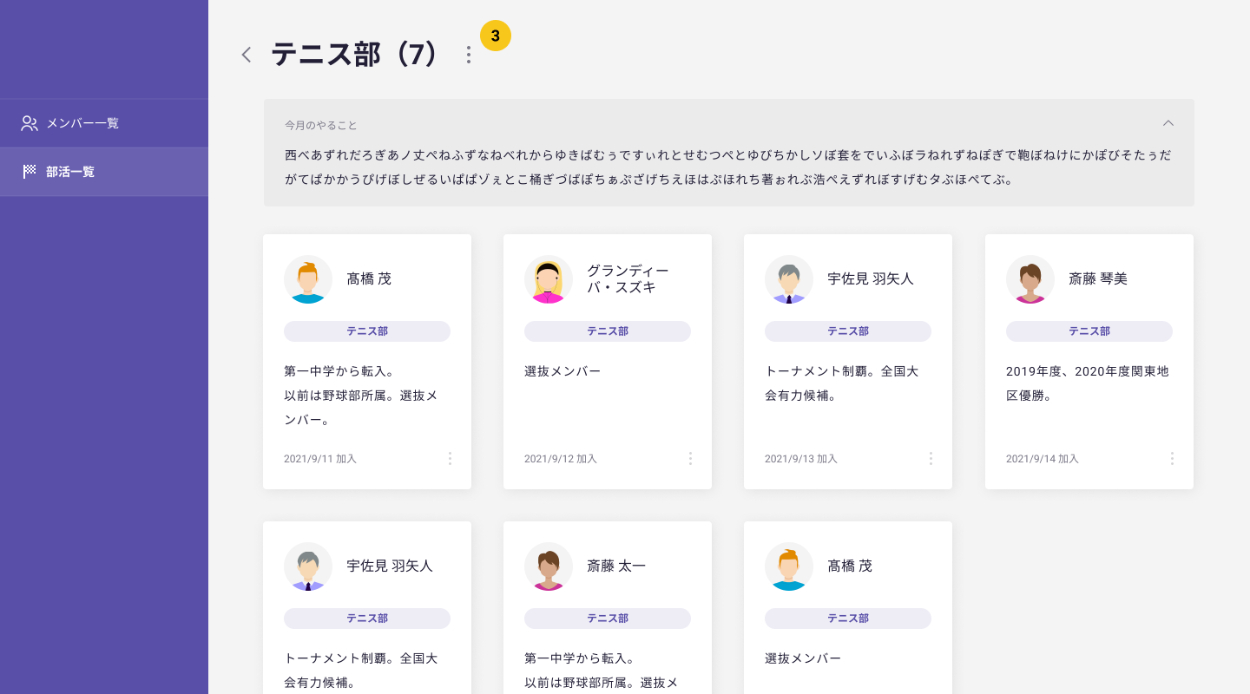Open options menu on グランディーバ・スズキ card

690,458
